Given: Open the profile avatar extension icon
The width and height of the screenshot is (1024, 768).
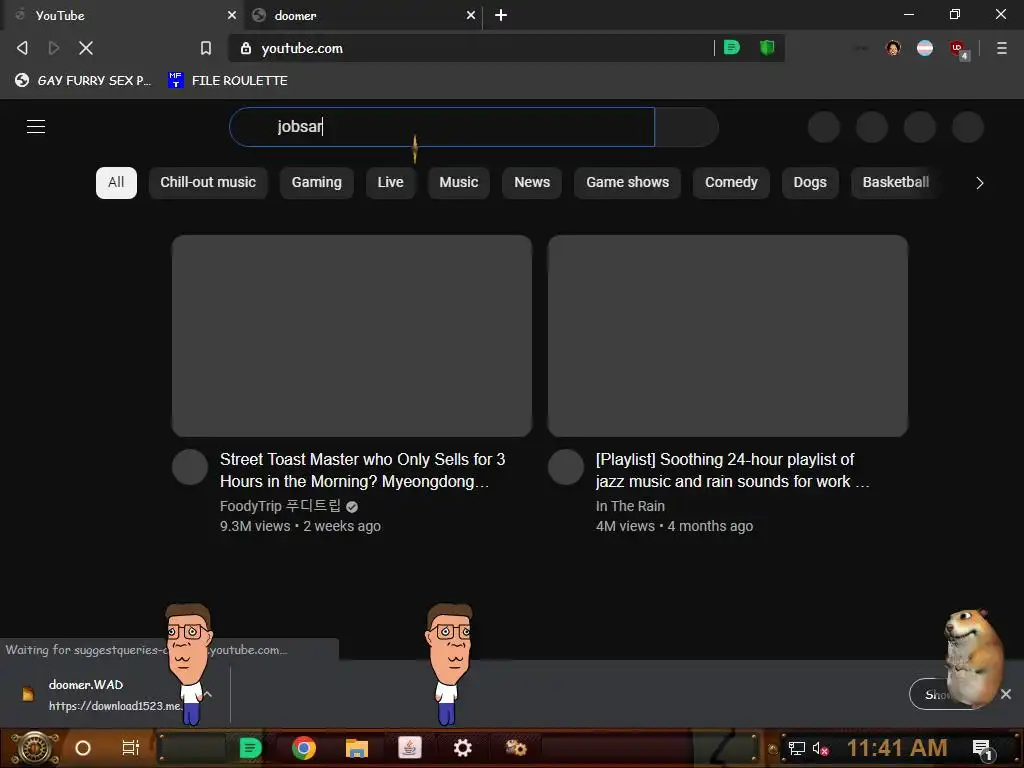Looking at the screenshot, I should 893,48.
